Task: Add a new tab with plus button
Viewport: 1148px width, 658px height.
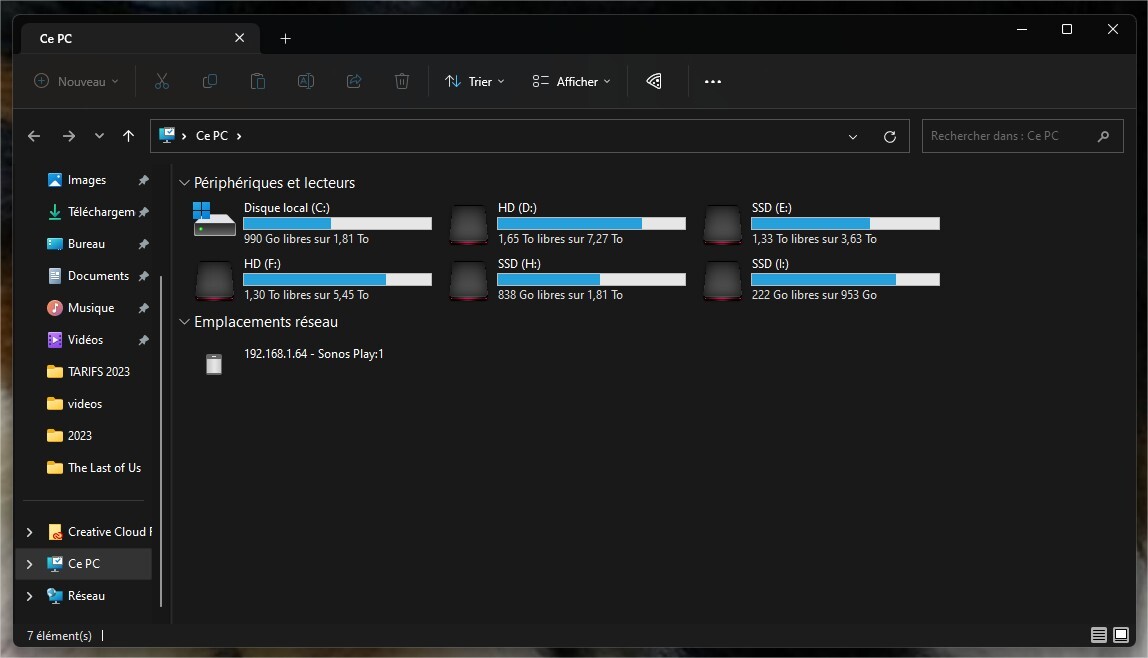Action: pos(286,39)
